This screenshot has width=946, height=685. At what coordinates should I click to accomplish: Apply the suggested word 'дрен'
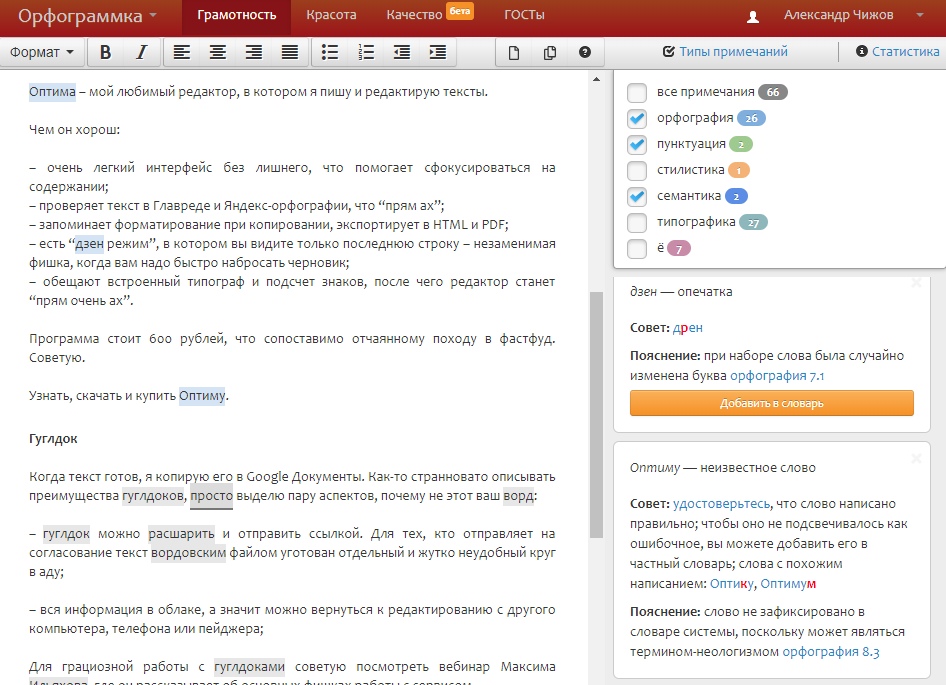[x=688, y=328]
